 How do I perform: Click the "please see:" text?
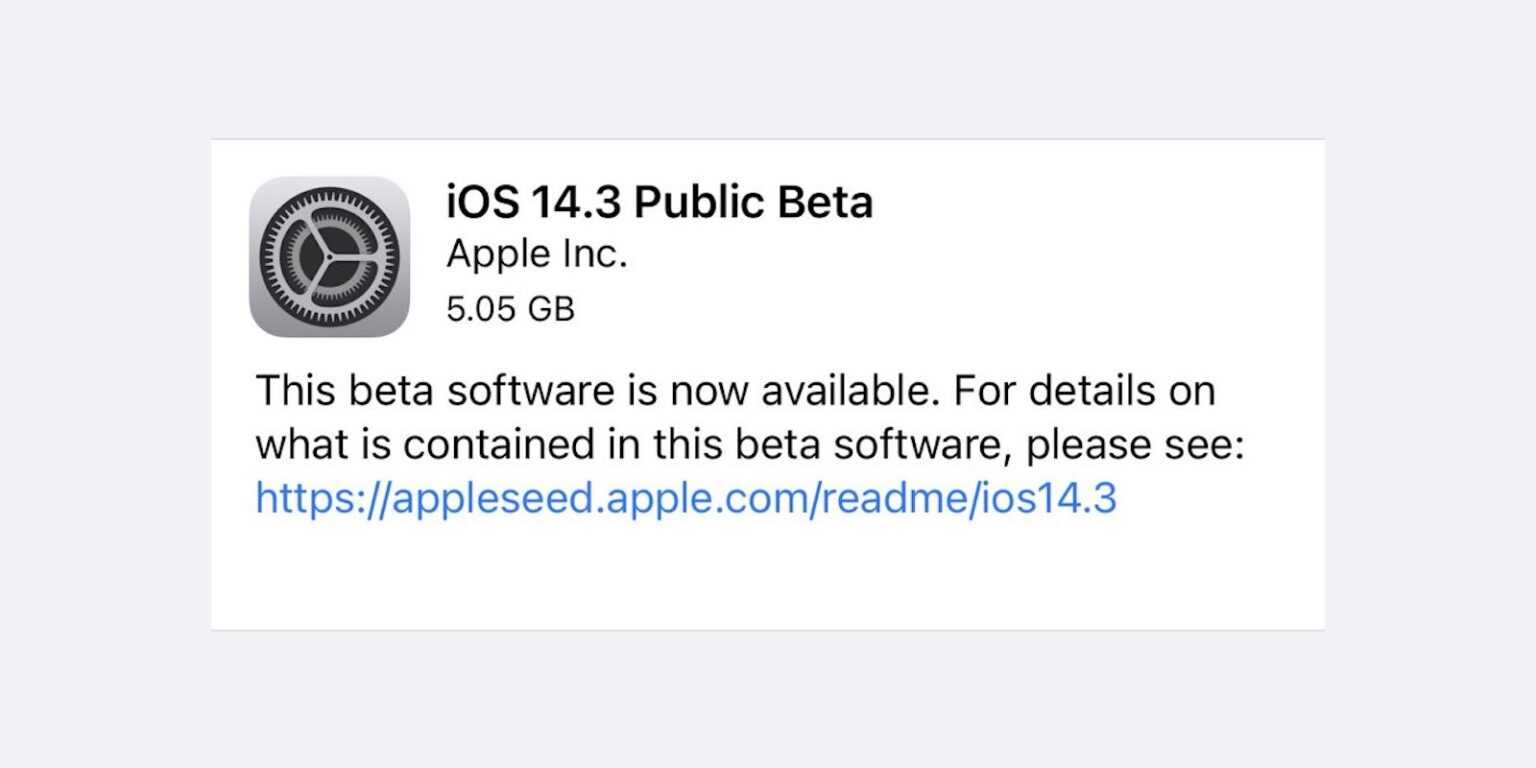tap(1135, 444)
